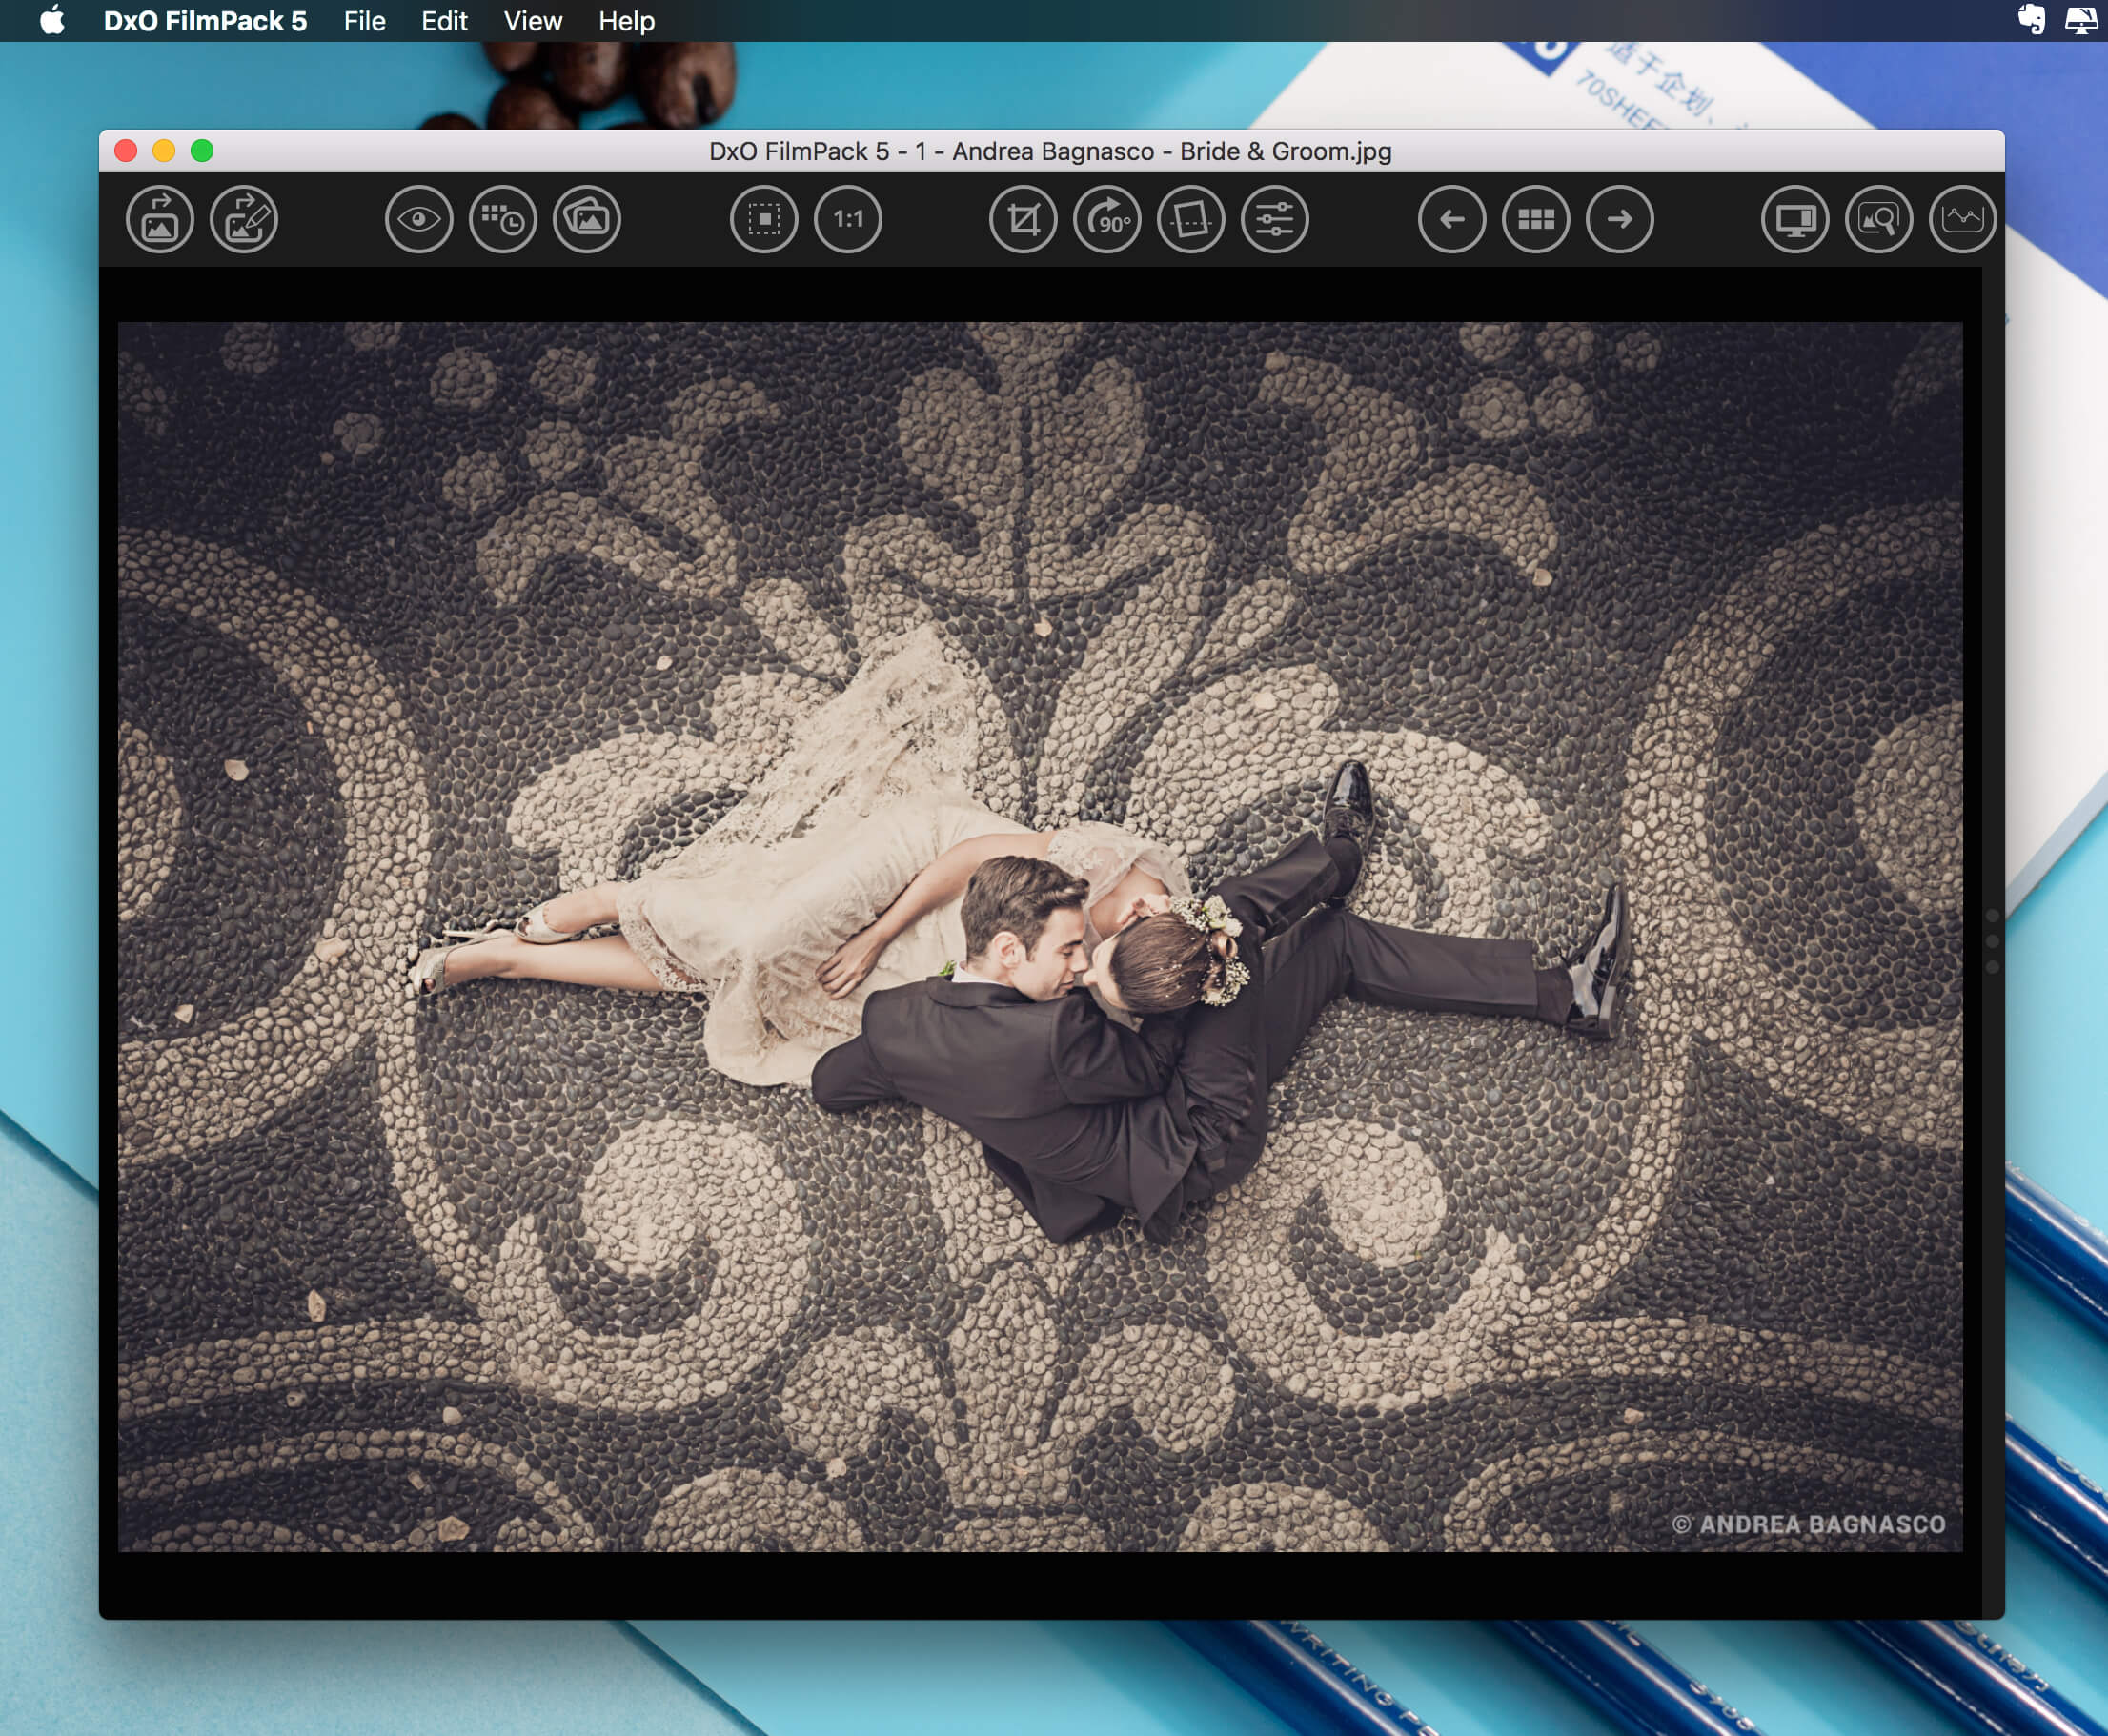
Task: Select the horizon straighten tool
Action: pyautogui.click(x=1191, y=219)
